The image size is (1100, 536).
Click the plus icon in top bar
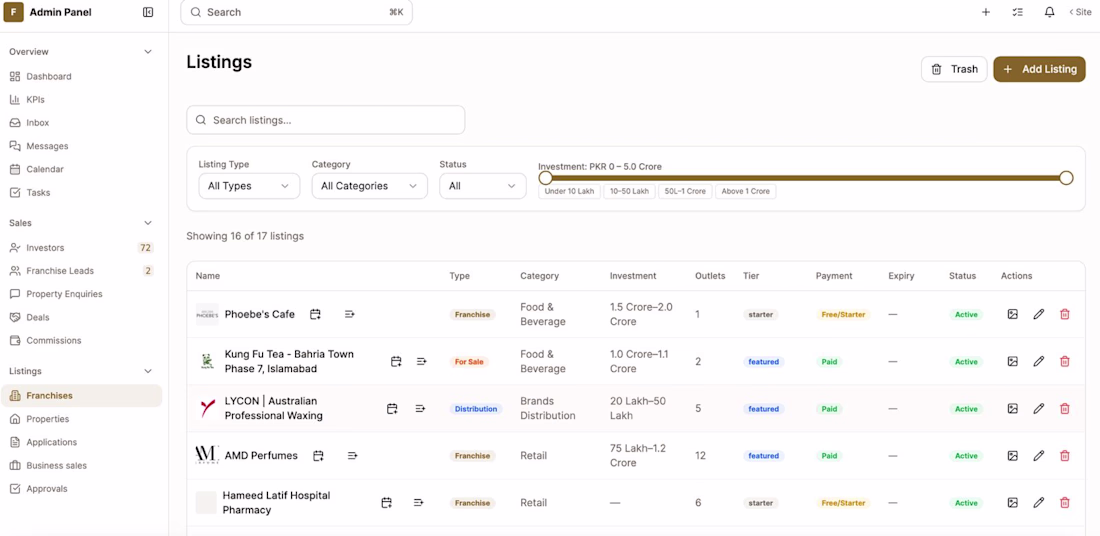(986, 12)
